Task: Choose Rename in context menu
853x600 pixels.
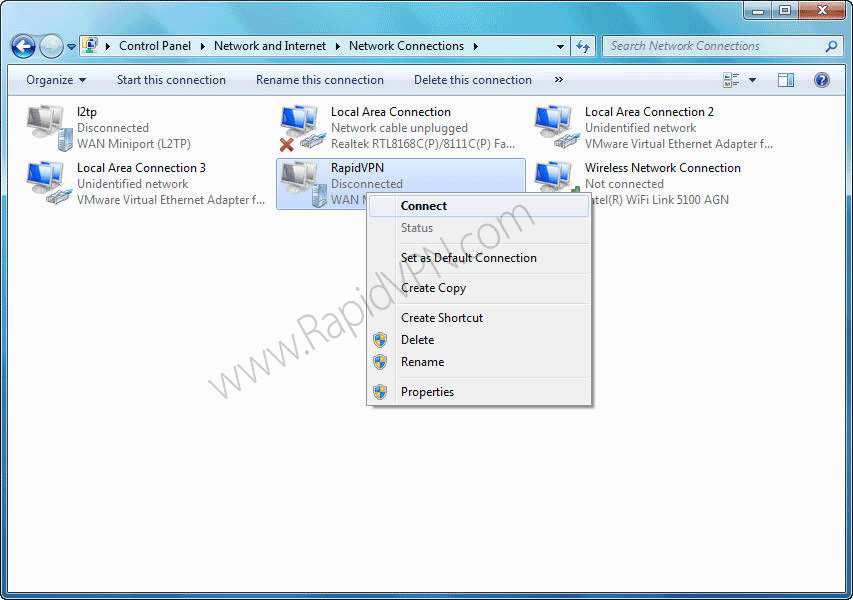Action: (479, 362)
